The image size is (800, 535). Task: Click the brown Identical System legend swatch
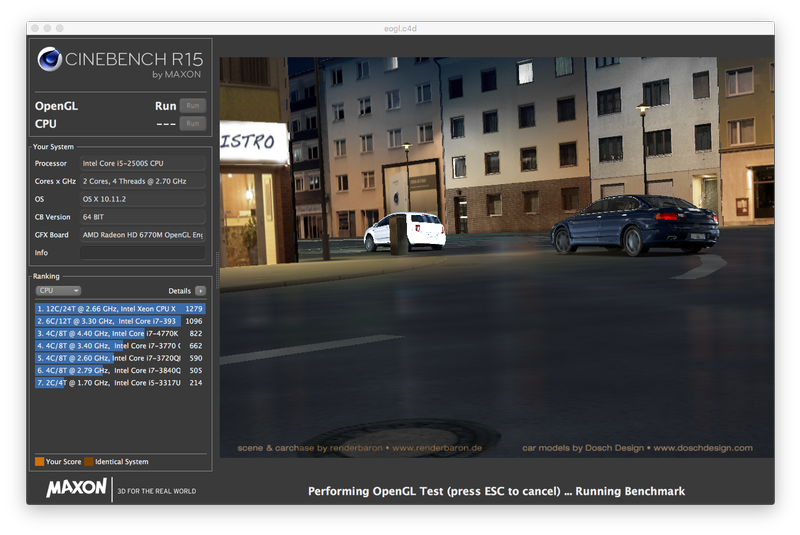(x=90, y=462)
